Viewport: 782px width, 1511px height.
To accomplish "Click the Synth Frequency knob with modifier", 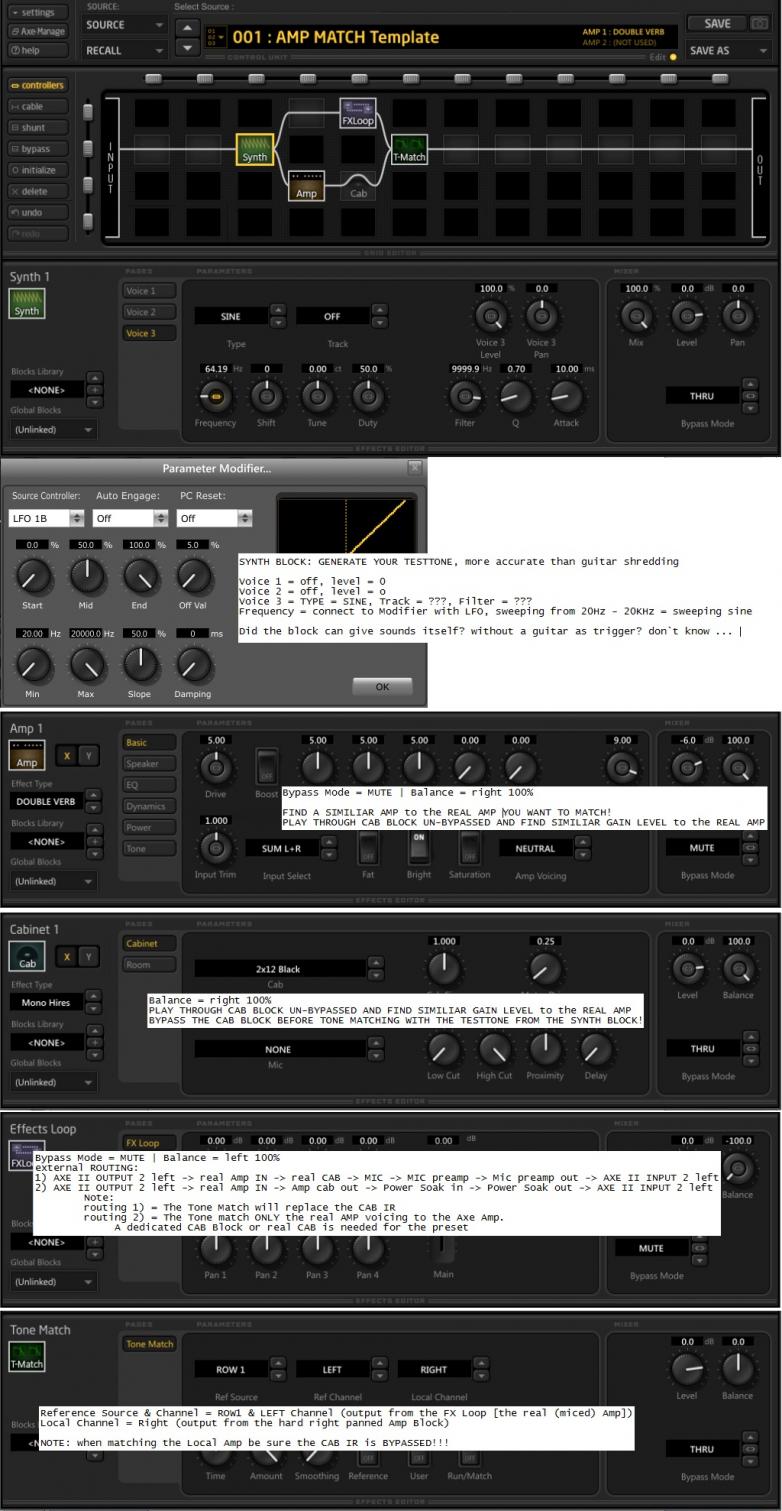I will pyautogui.click(x=215, y=397).
